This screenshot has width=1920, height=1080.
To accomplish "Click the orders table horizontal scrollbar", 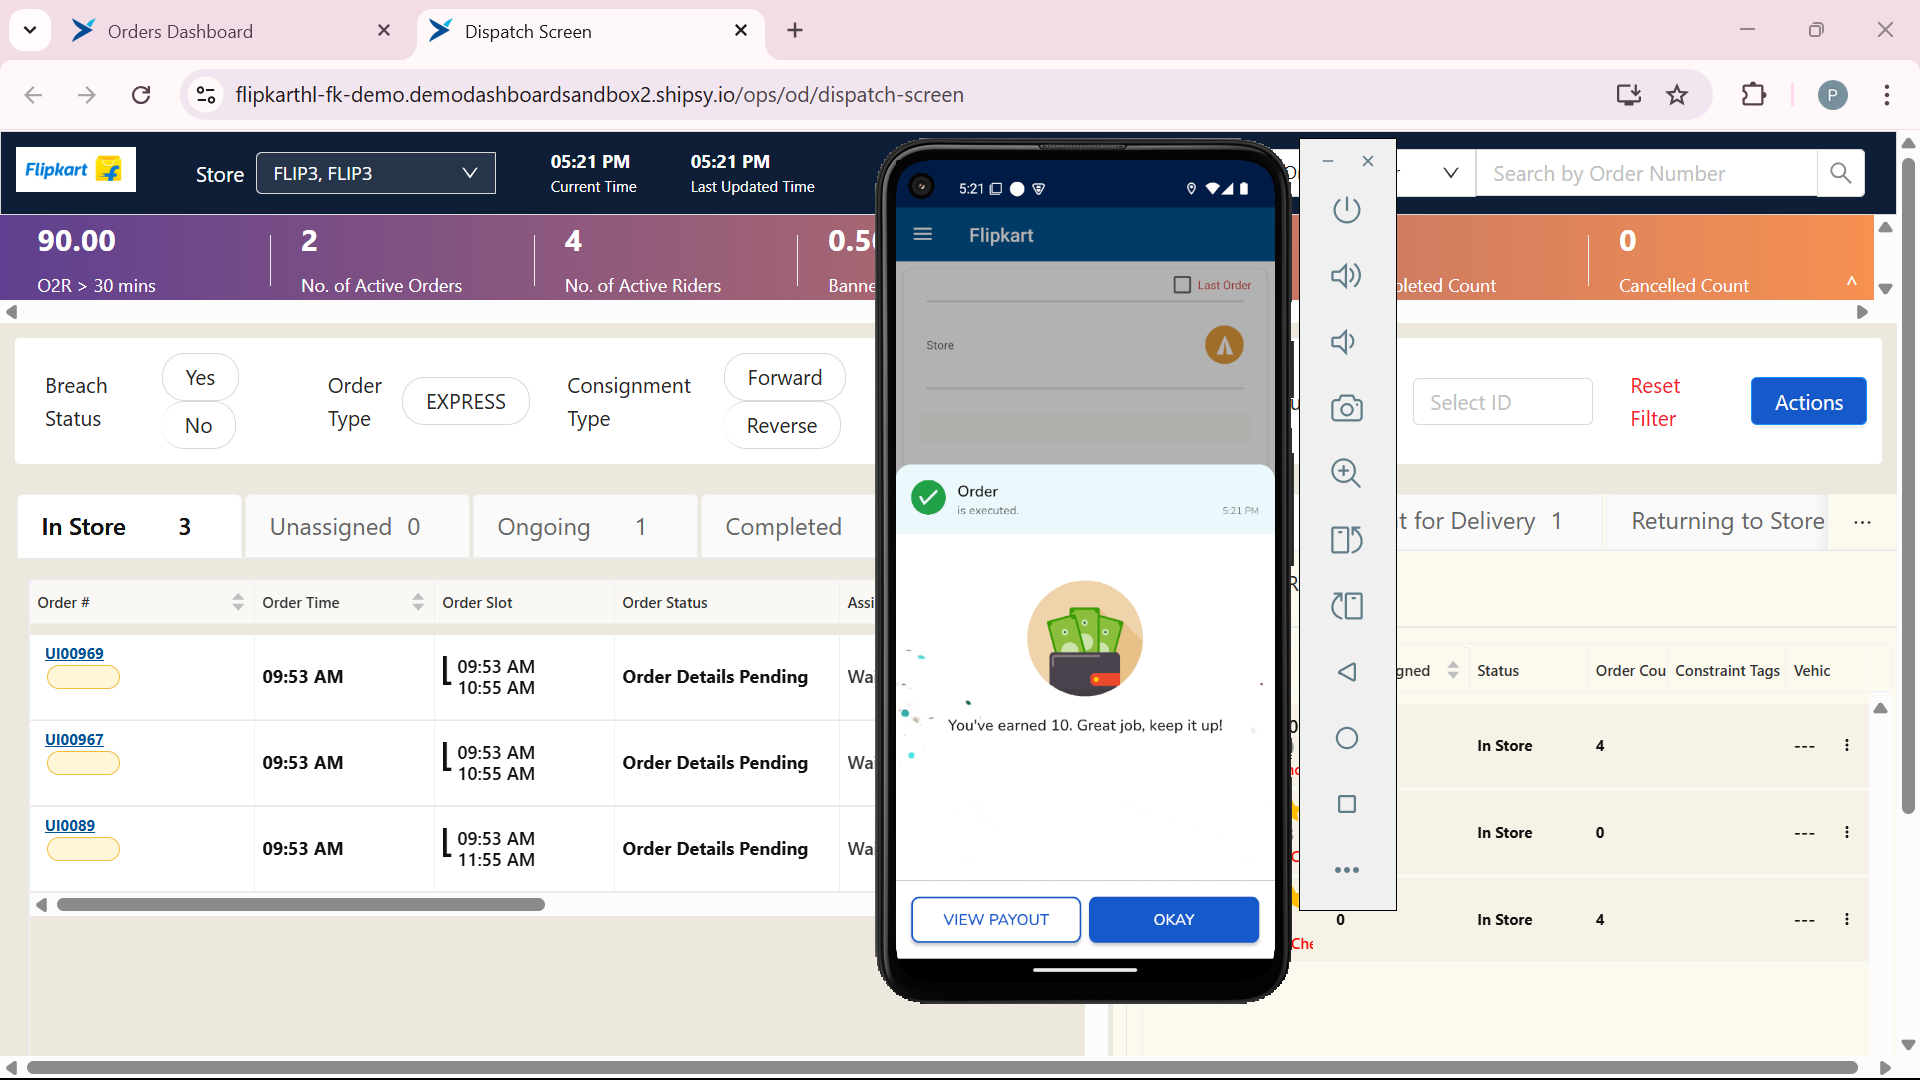I will (x=300, y=904).
